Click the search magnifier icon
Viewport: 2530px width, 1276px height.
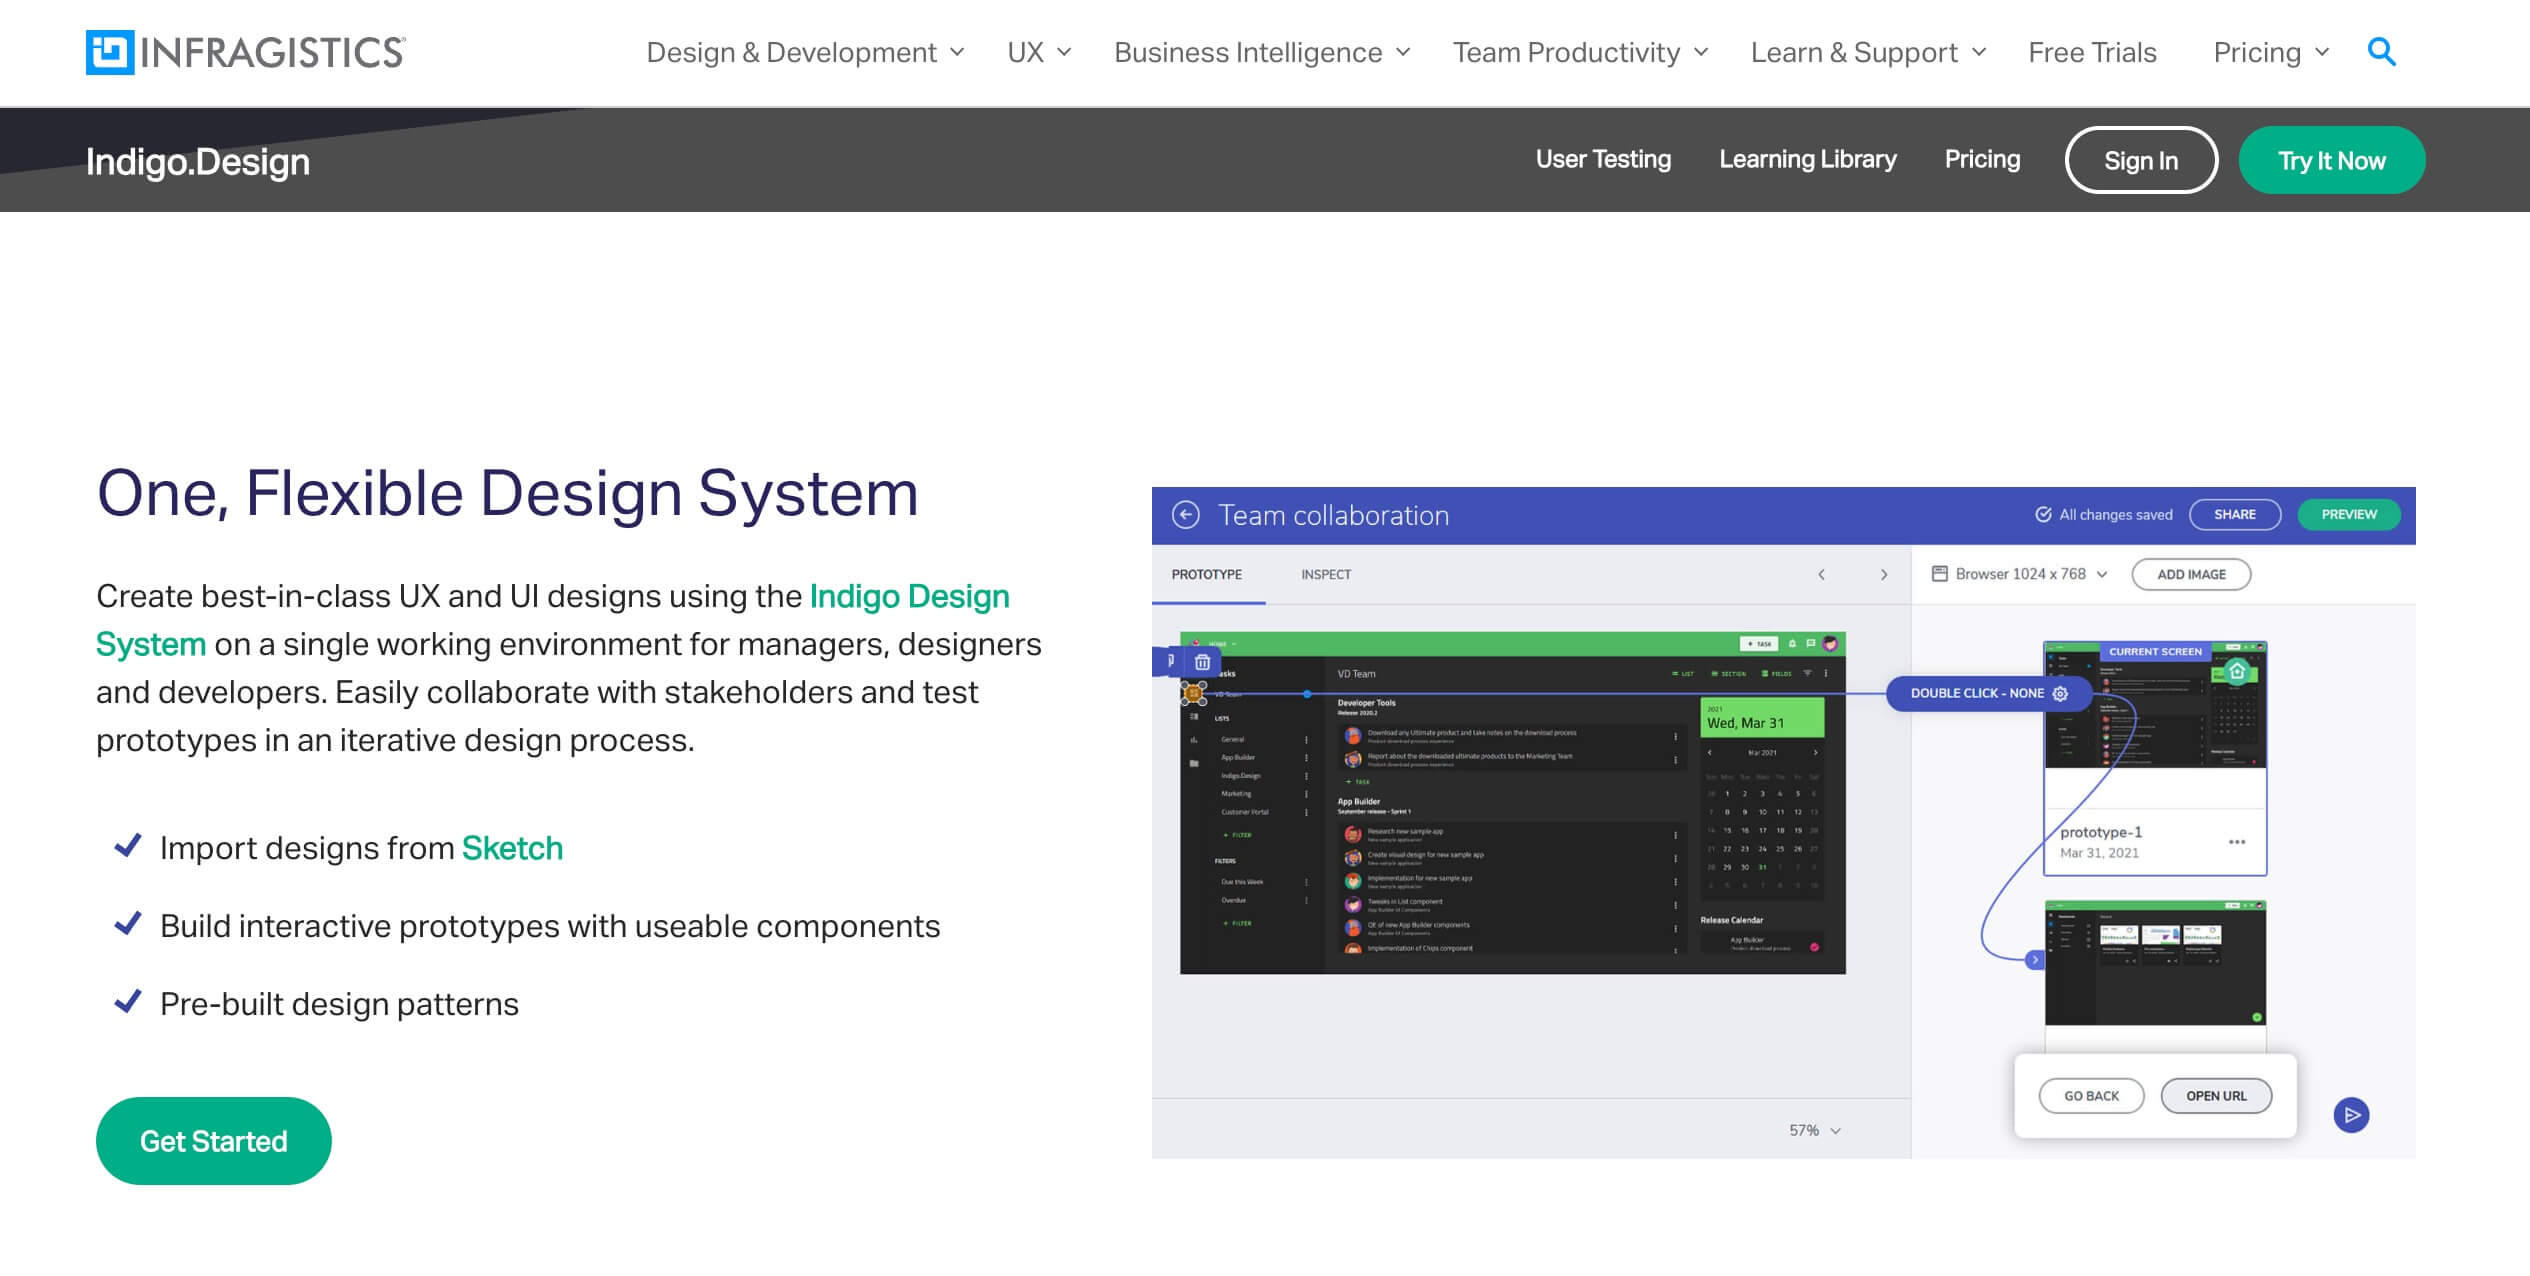(2381, 52)
